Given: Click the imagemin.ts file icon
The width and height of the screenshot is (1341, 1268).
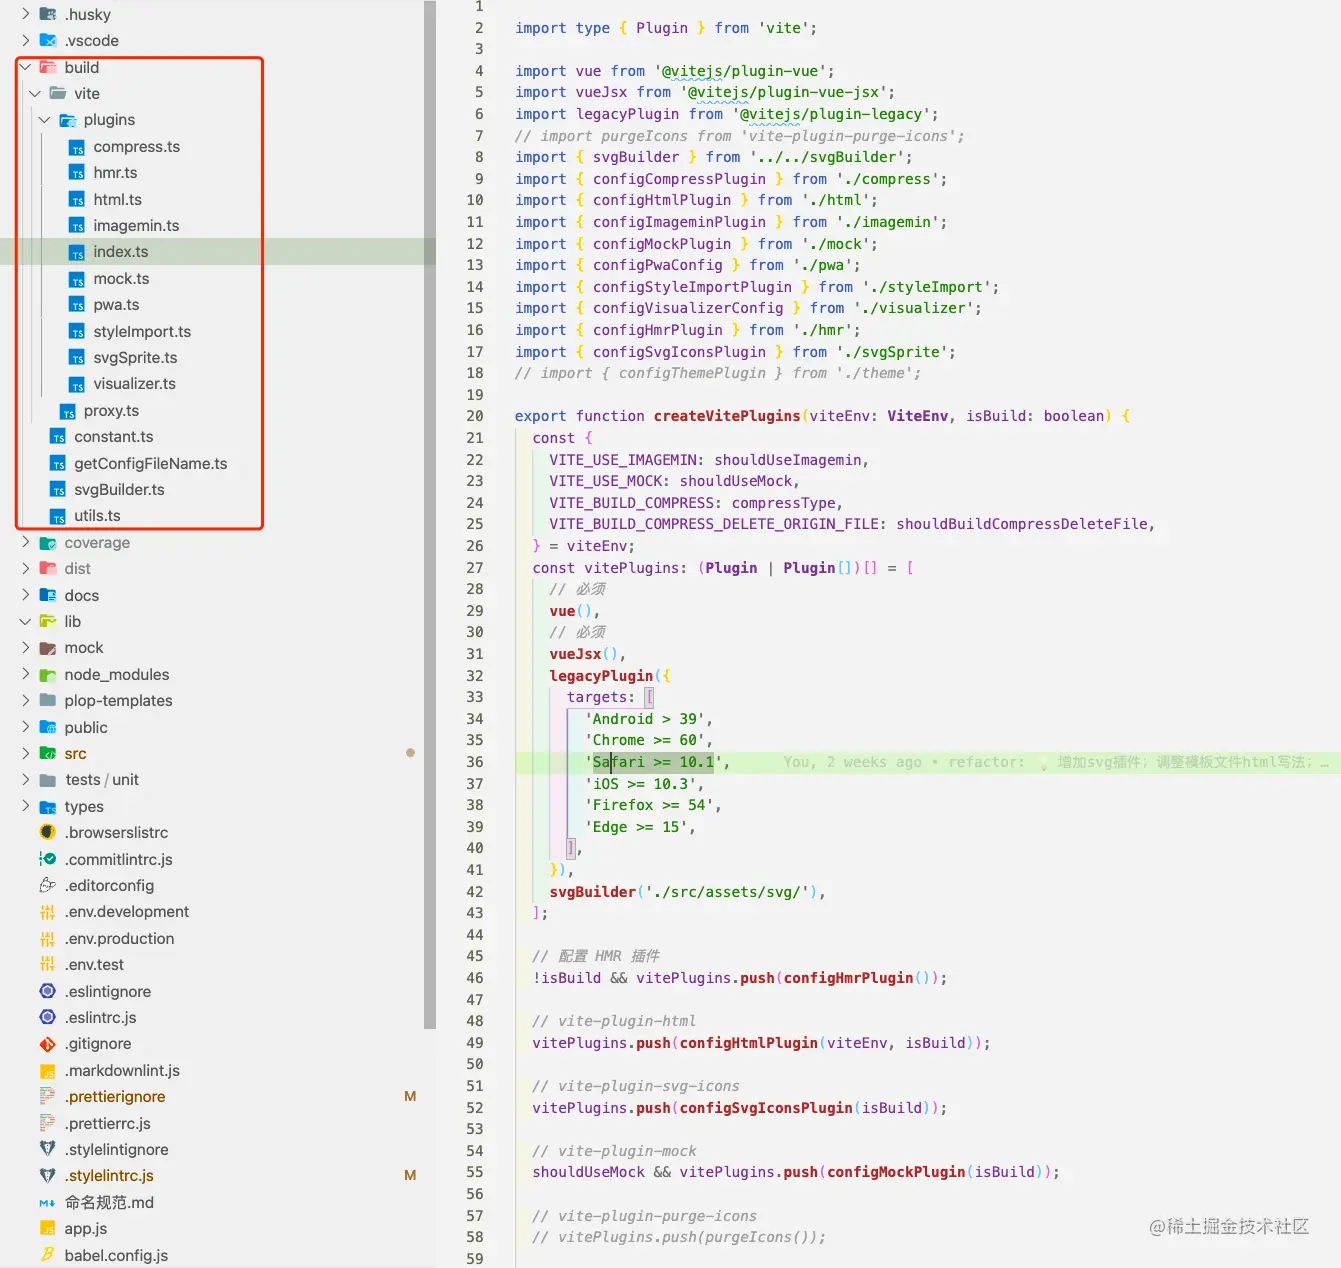Looking at the screenshot, I should [x=77, y=226].
